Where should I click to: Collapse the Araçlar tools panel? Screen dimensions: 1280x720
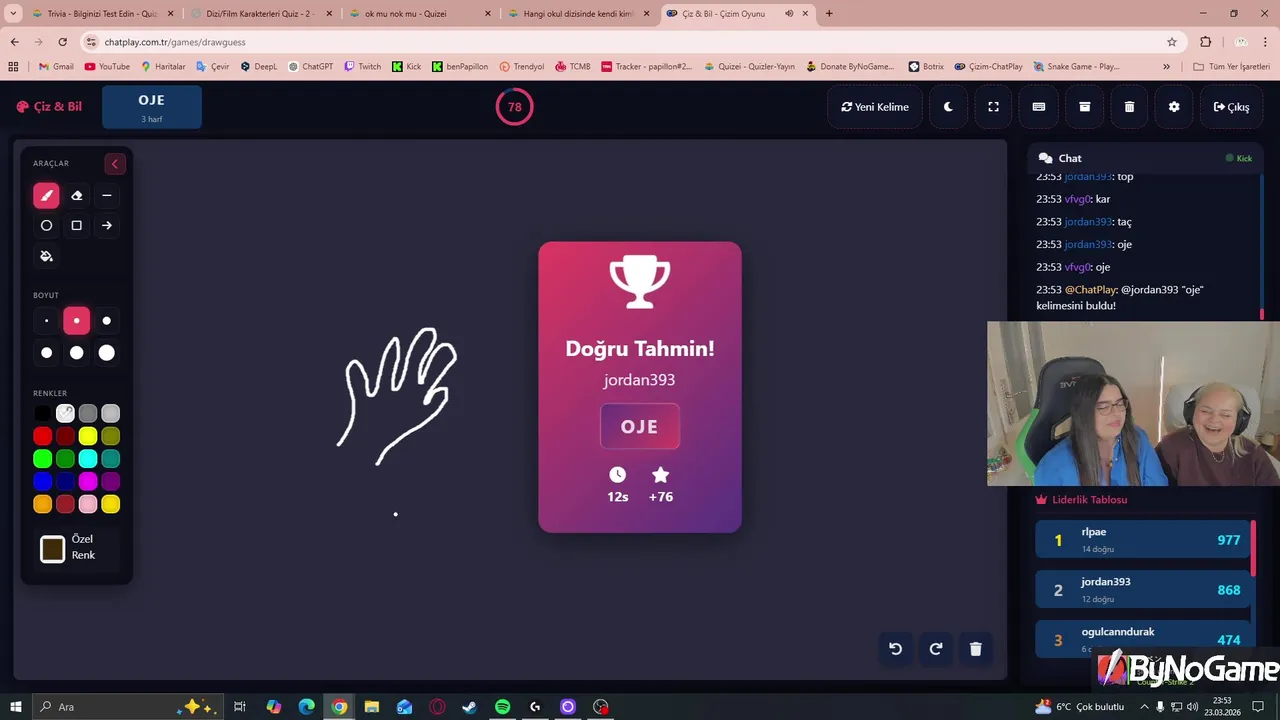114,164
